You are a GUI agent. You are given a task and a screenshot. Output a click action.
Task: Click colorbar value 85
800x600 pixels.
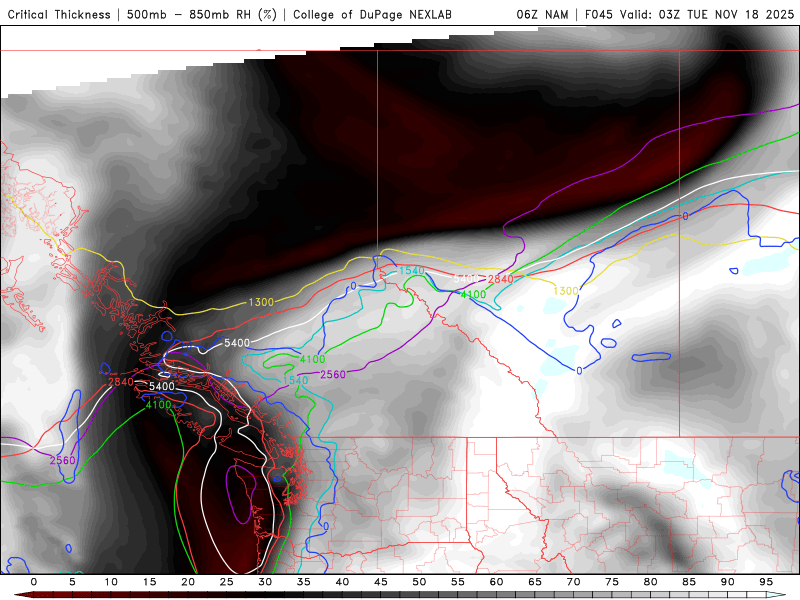[689, 582]
